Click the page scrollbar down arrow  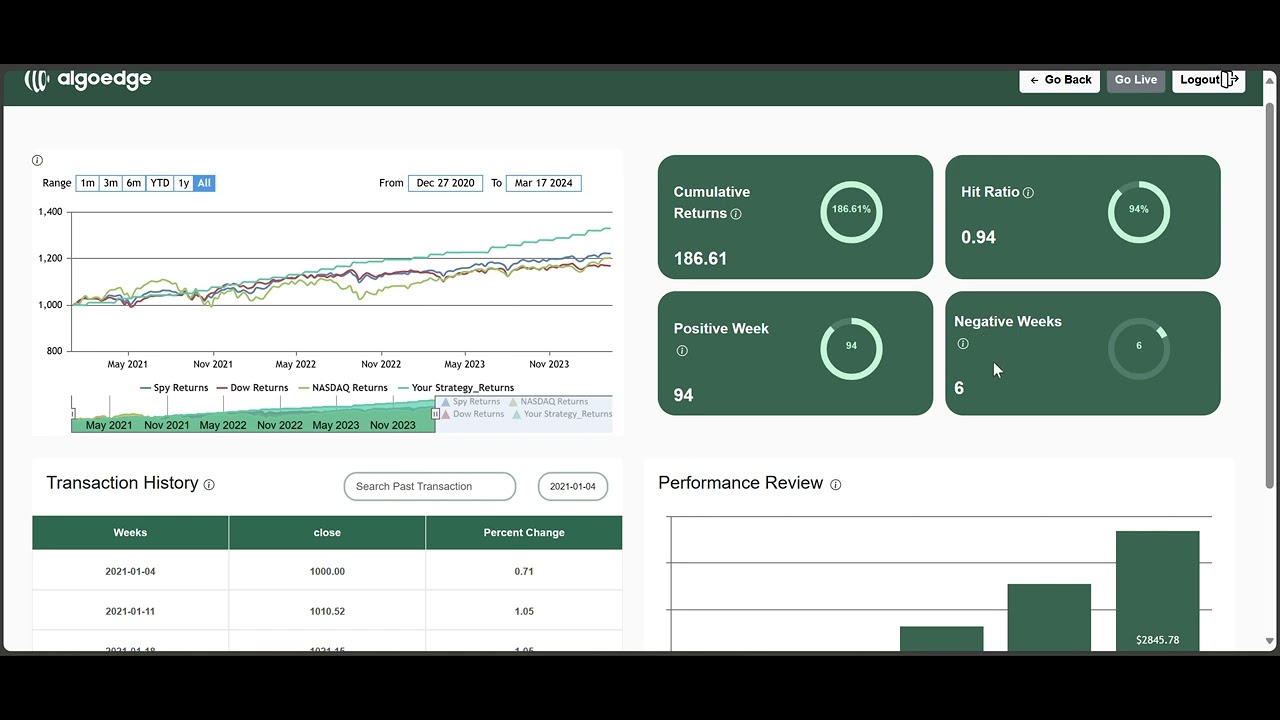tap(1270, 641)
